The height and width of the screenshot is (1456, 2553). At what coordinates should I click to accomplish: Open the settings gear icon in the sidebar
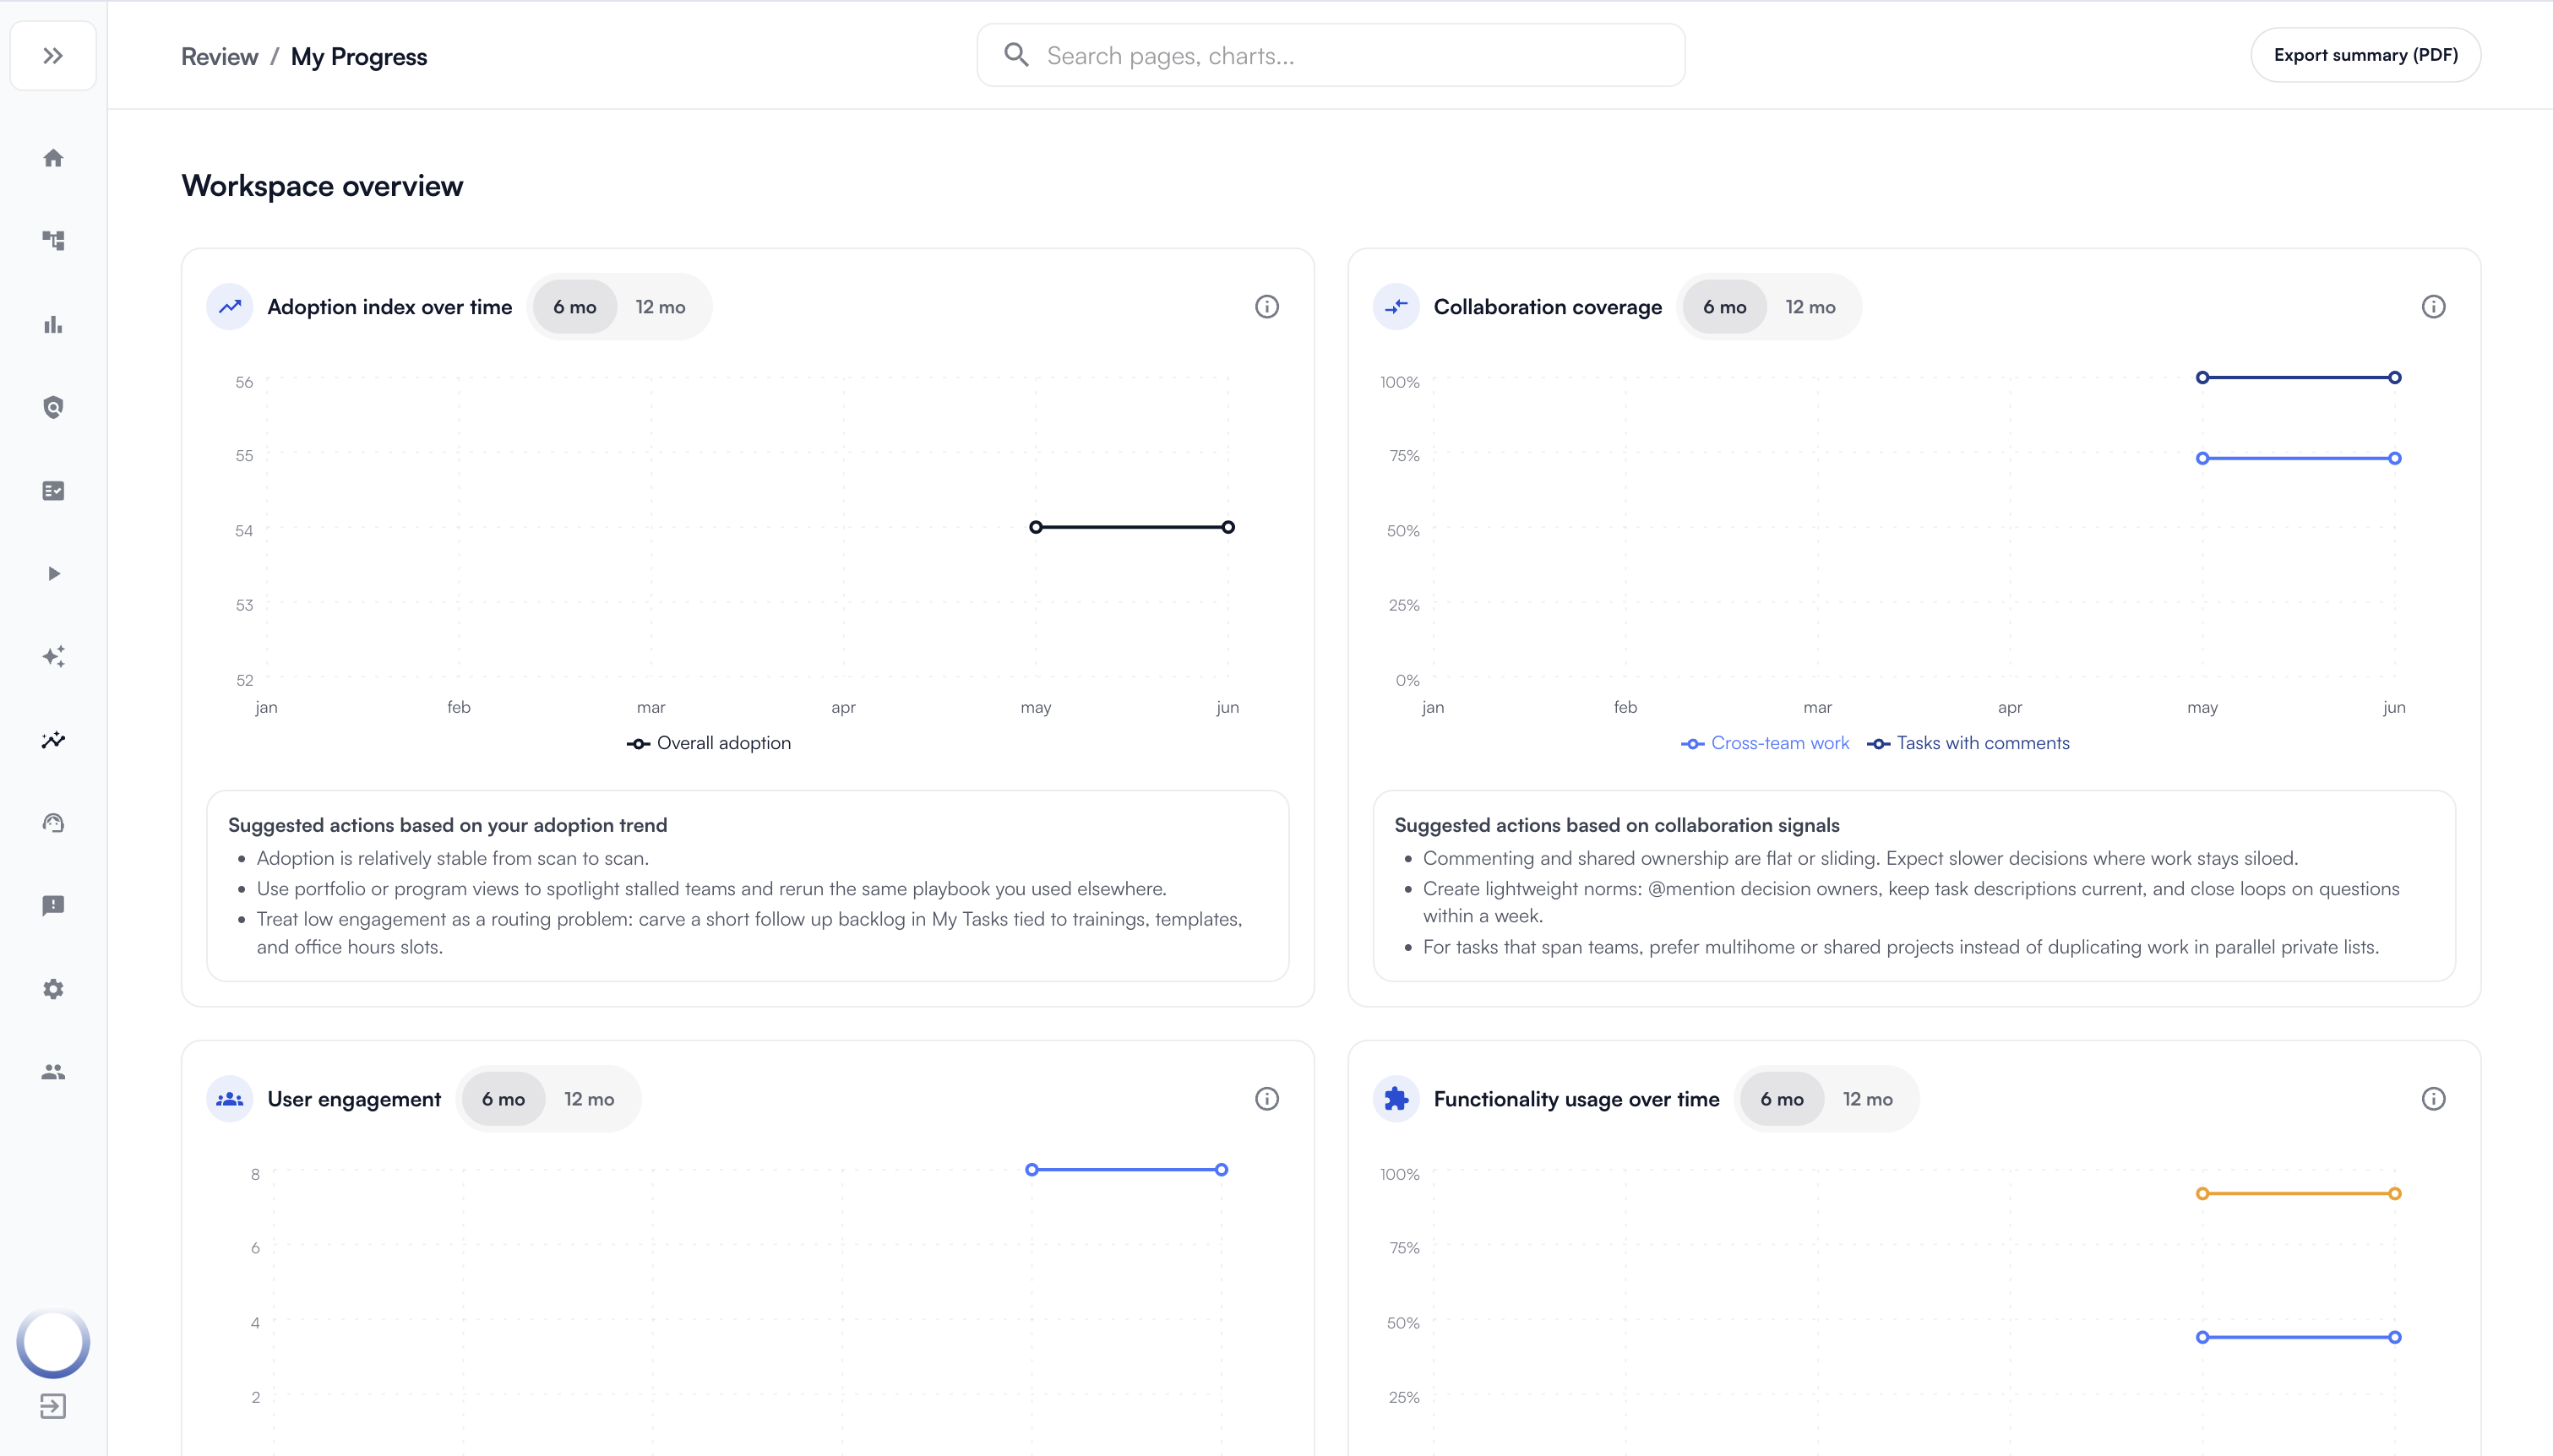53,989
